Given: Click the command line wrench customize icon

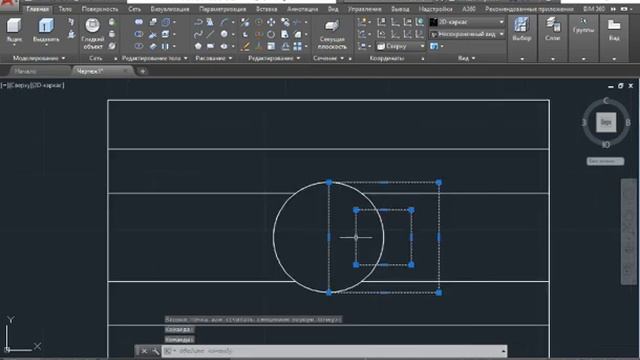Looking at the screenshot, I should point(156,351).
